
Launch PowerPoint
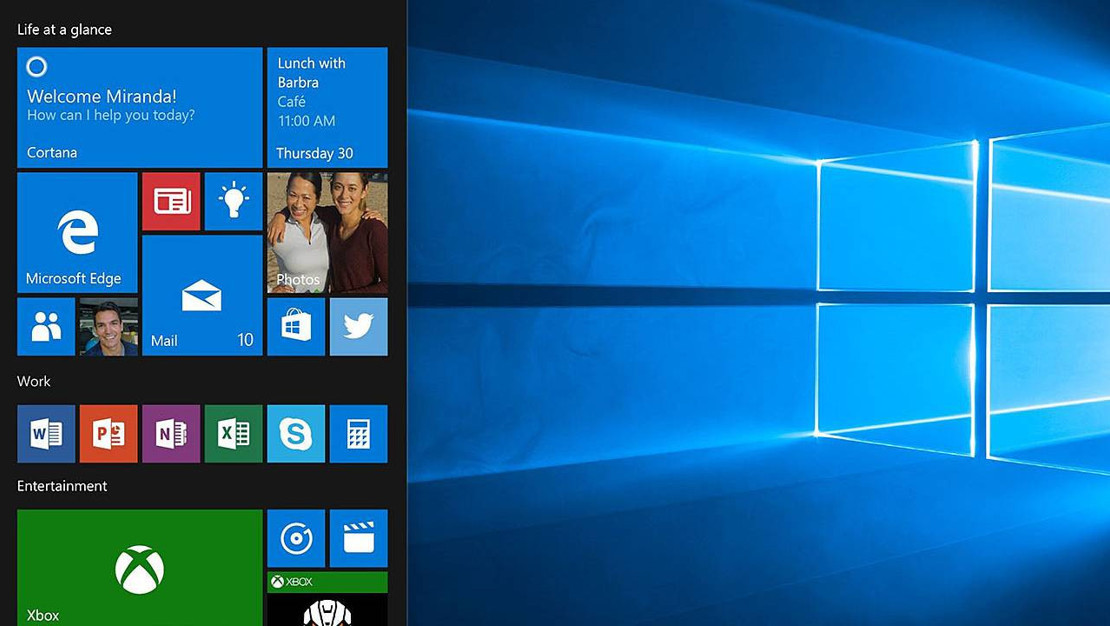point(108,433)
